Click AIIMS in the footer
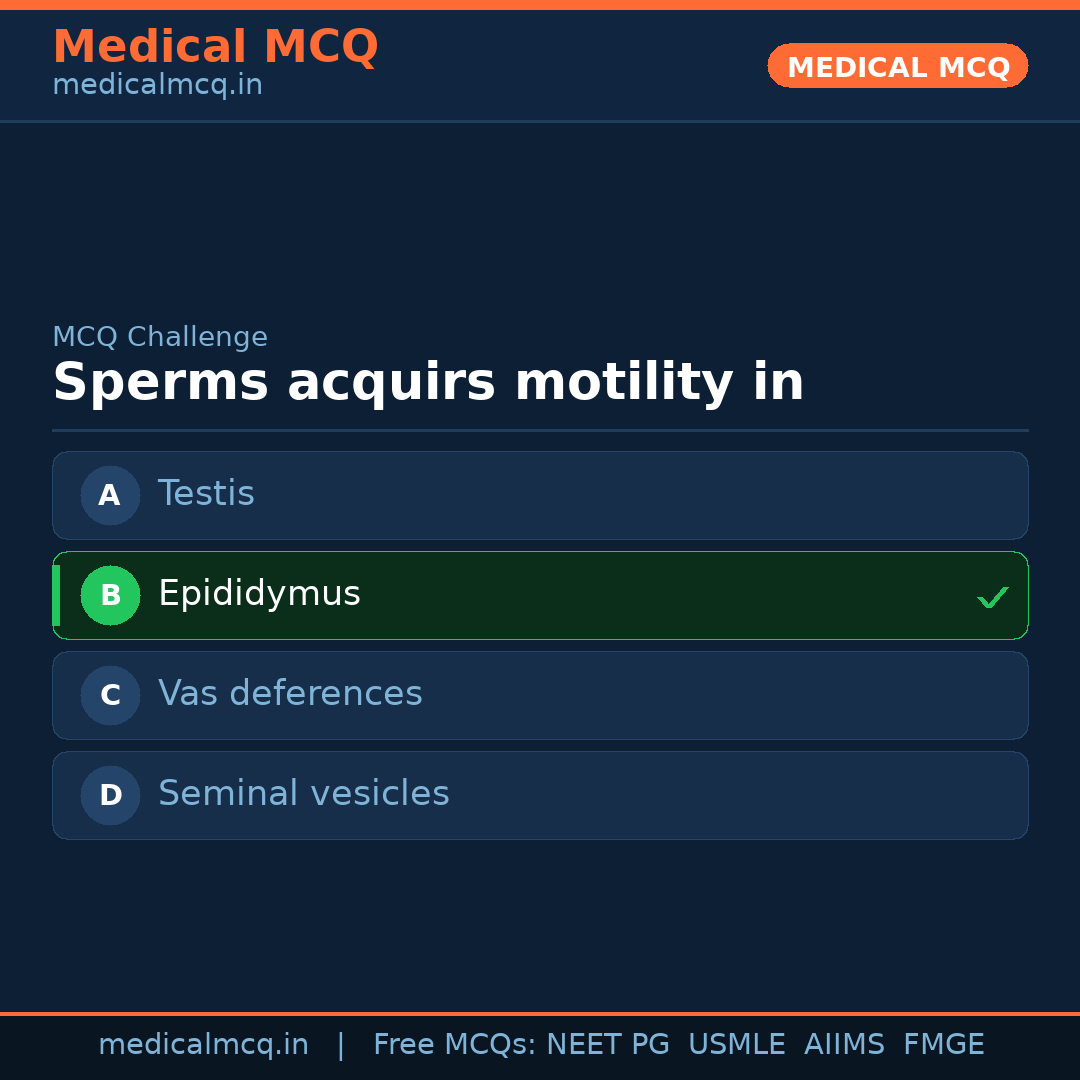This screenshot has width=1080, height=1080. 844,1045
